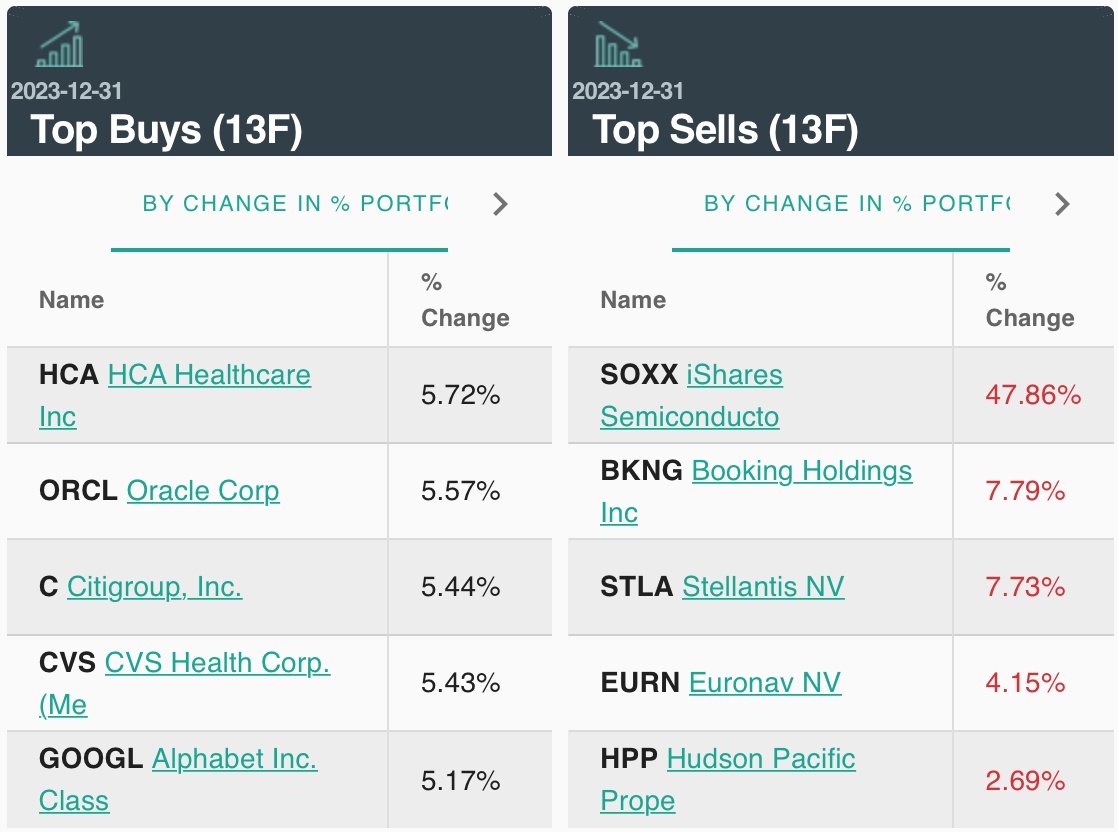Expand next tab arrow in Top Buys

click(x=501, y=204)
